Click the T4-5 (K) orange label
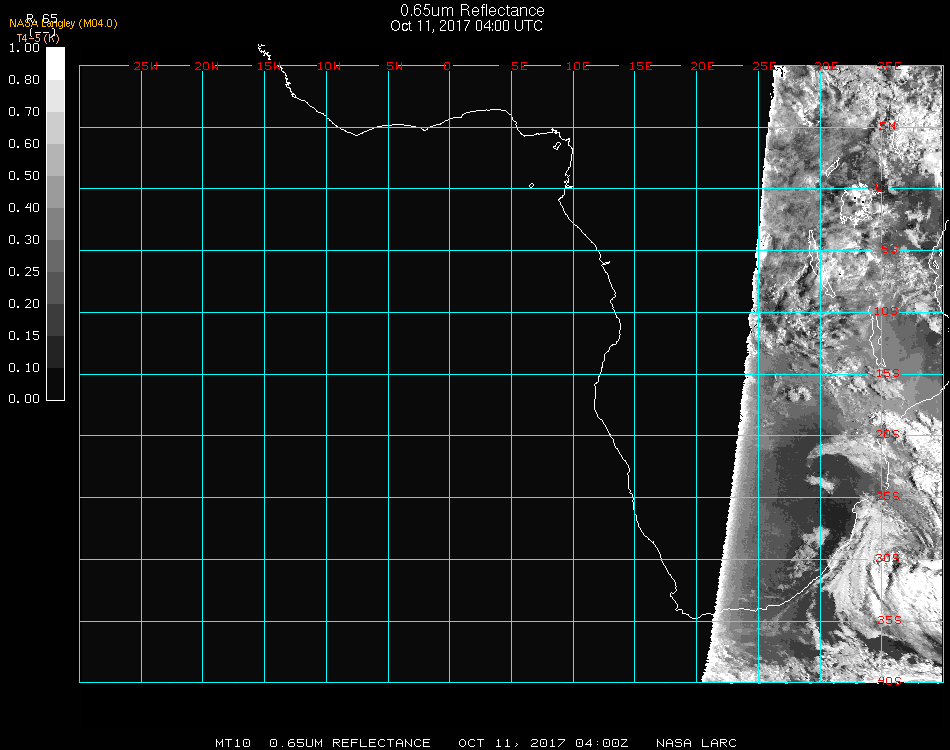This screenshot has width=950, height=750. click(37, 38)
